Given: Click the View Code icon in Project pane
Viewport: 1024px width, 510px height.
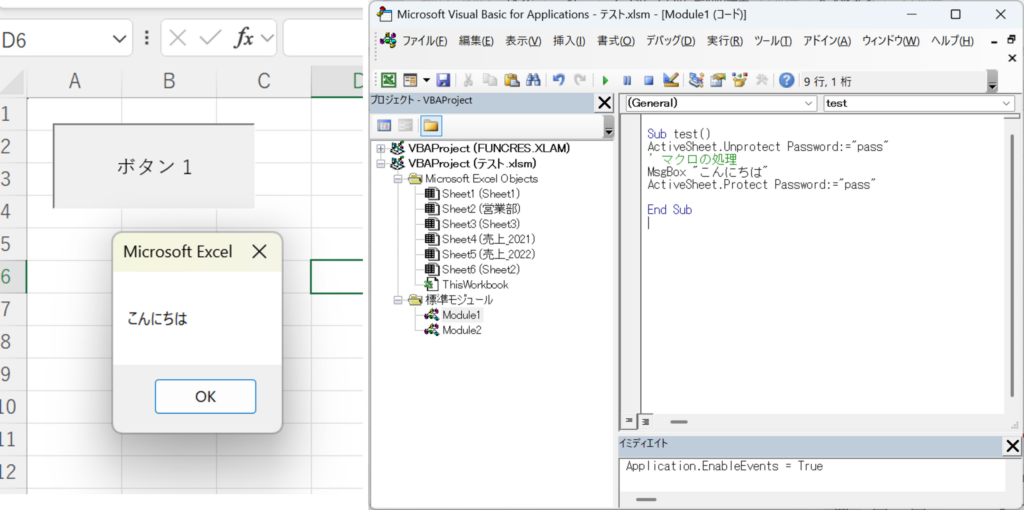Looking at the screenshot, I should tap(384, 125).
